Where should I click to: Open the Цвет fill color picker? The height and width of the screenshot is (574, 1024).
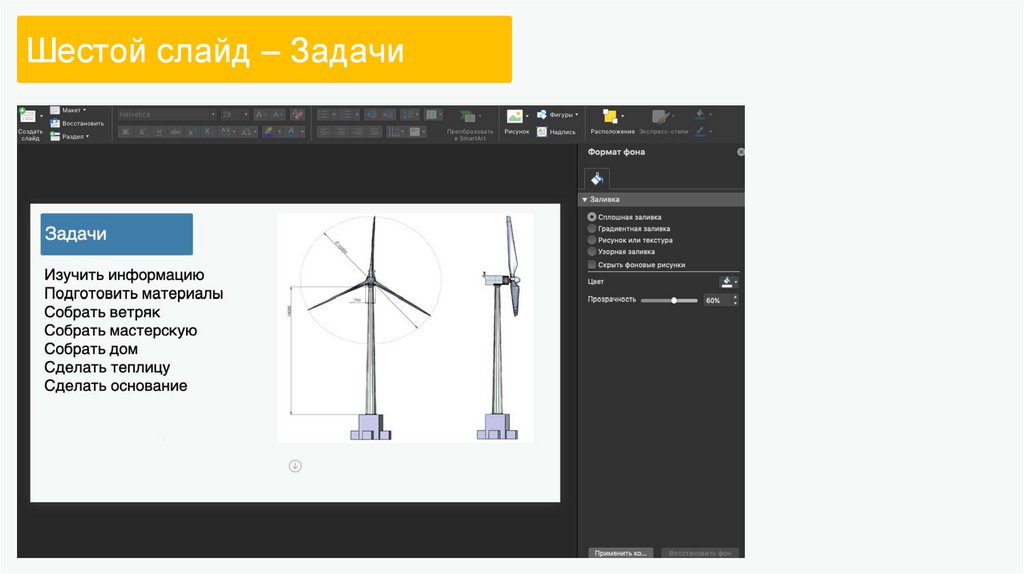pos(728,282)
